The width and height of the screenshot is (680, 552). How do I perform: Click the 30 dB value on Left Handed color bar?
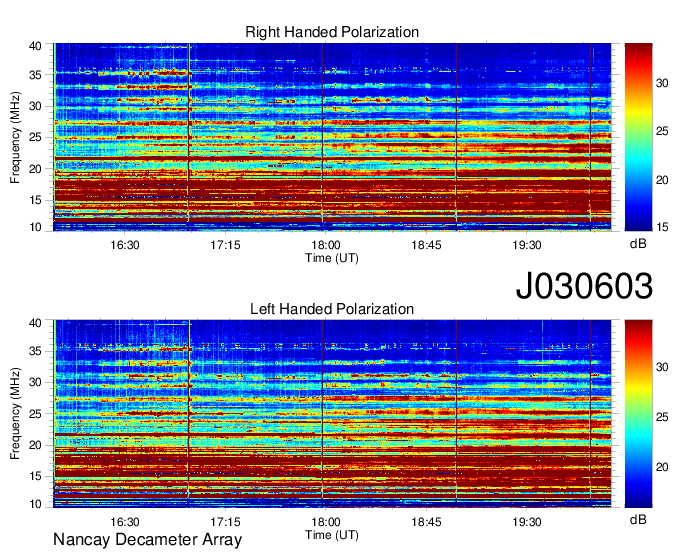(662, 367)
